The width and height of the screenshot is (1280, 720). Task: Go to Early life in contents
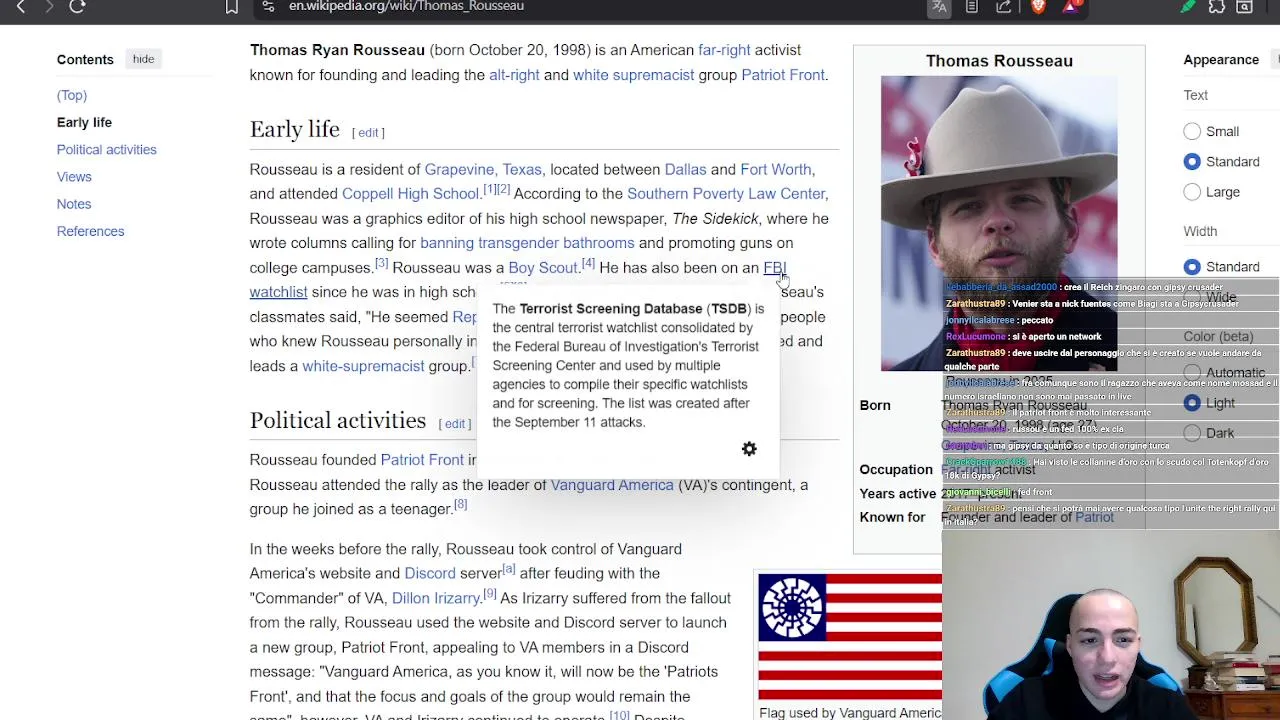coord(84,122)
